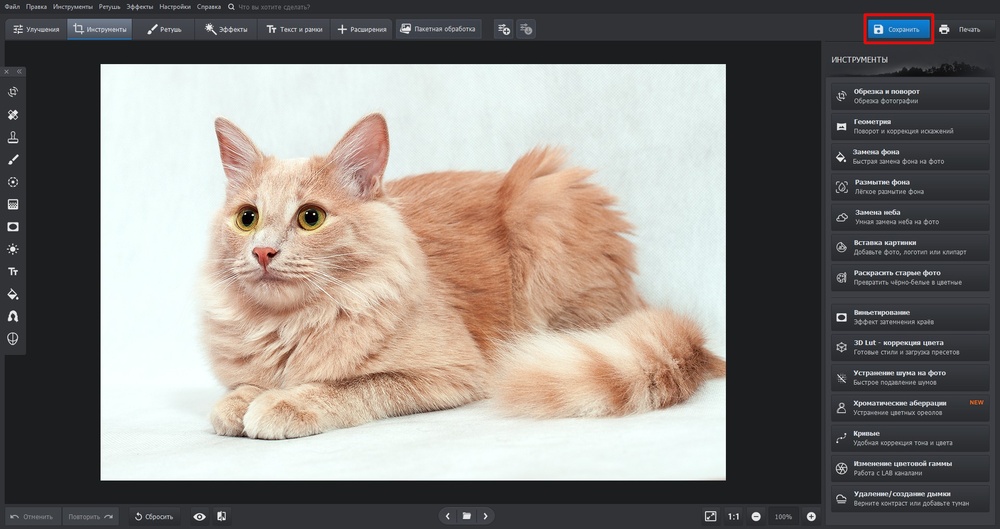Go to previous photo with left chevron
This screenshot has width=1000, height=529.
coord(447,516)
